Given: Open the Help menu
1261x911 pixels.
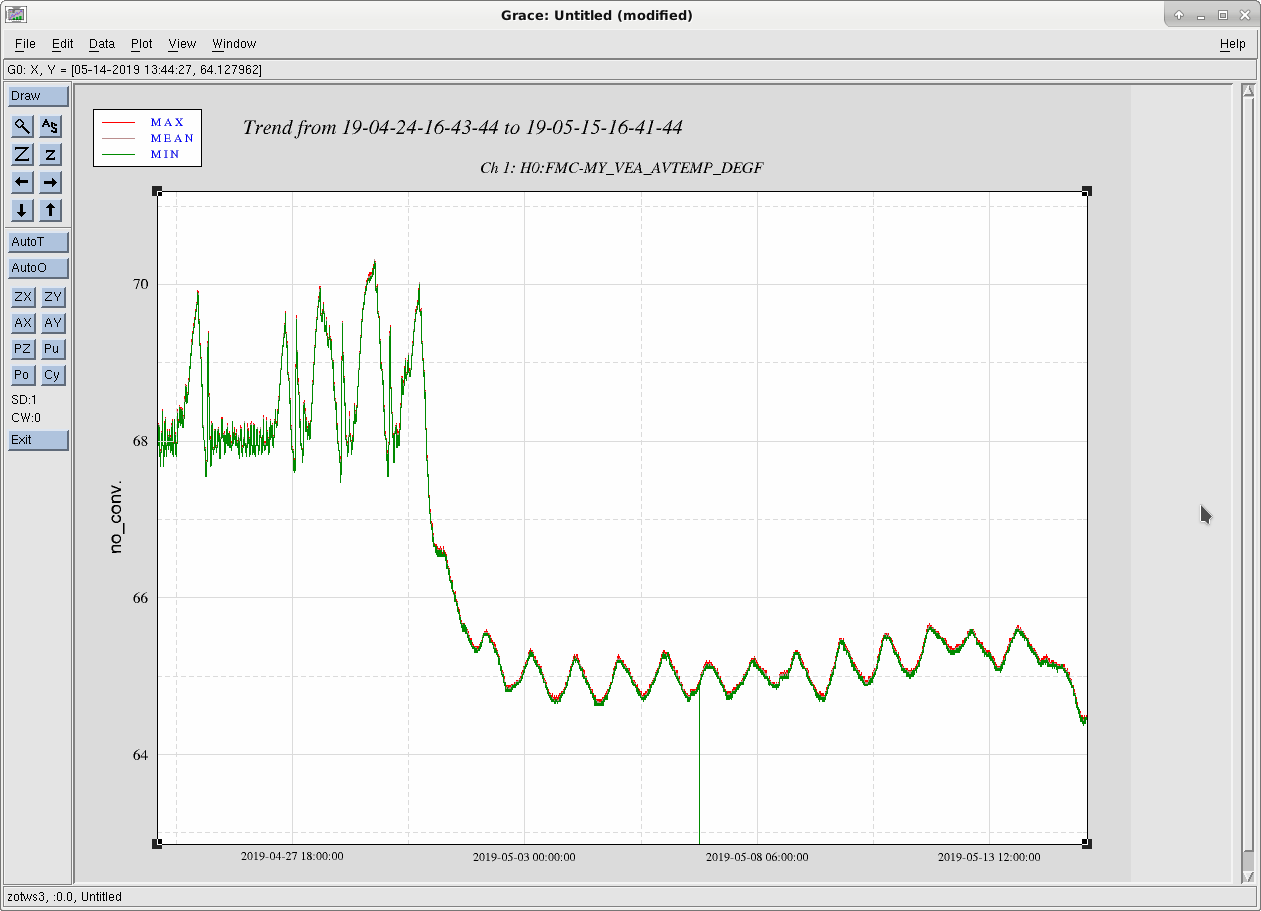Looking at the screenshot, I should [x=1233, y=44].
